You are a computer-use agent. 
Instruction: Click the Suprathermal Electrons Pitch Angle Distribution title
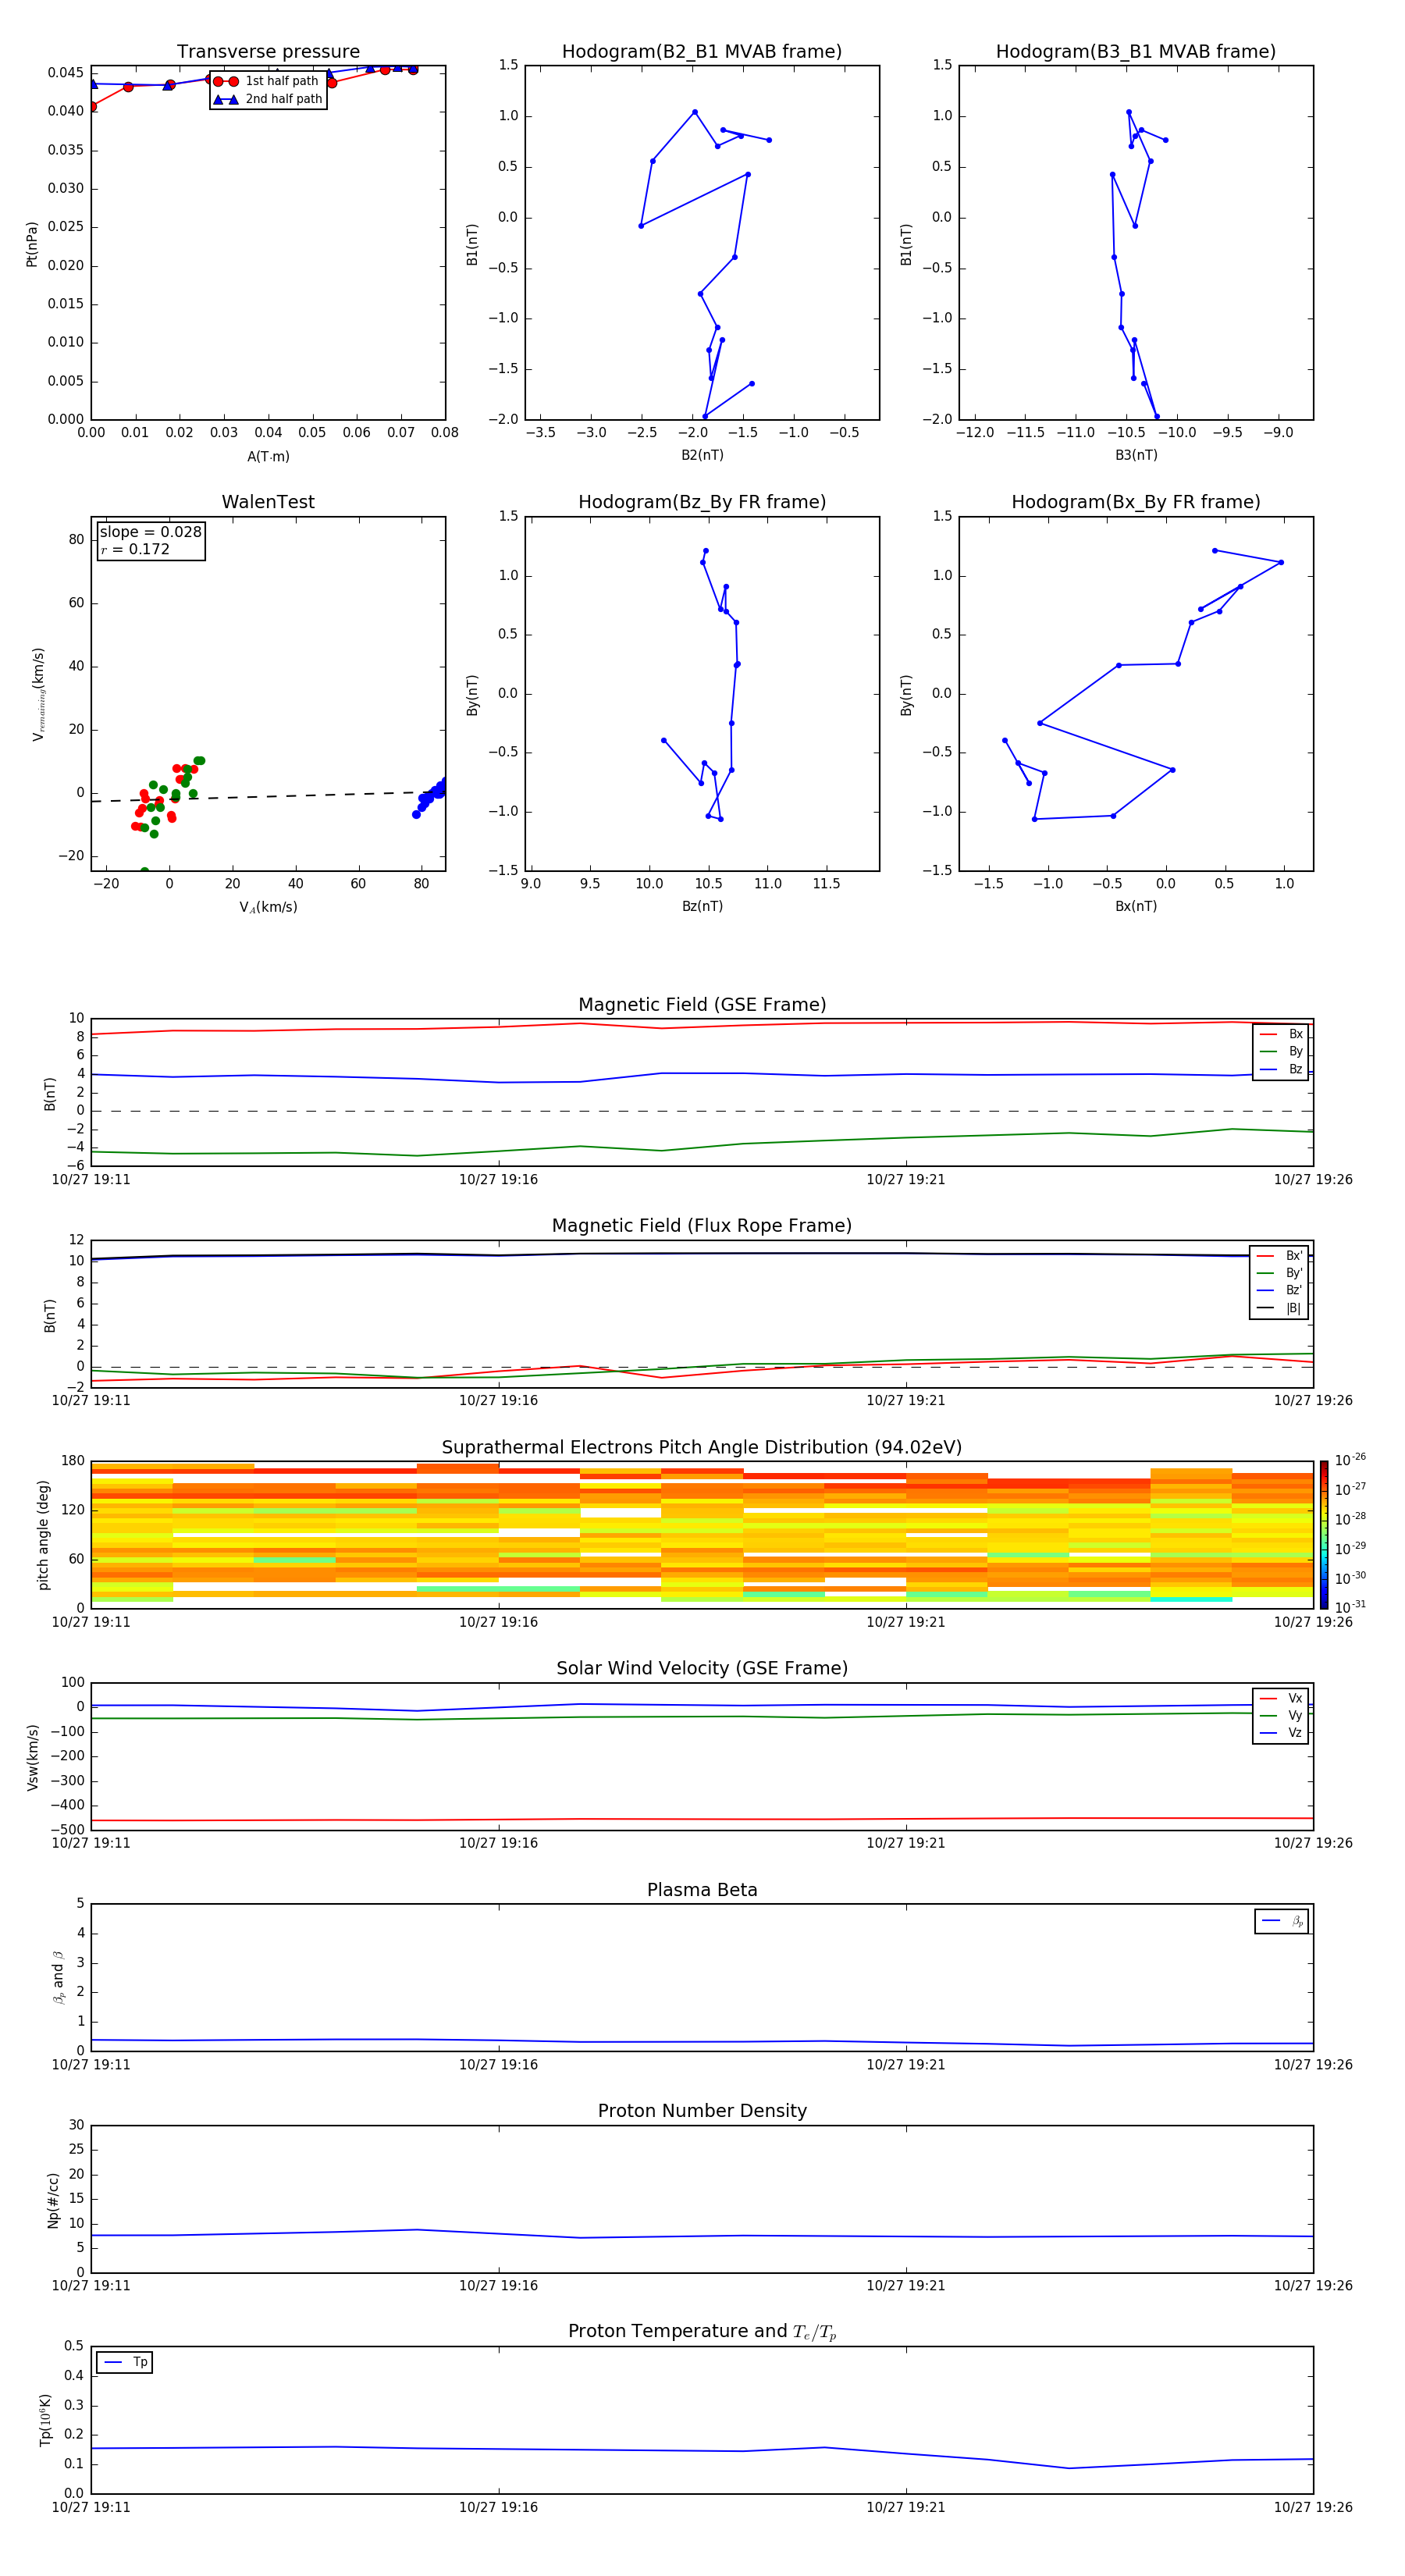coord(702,1447)
